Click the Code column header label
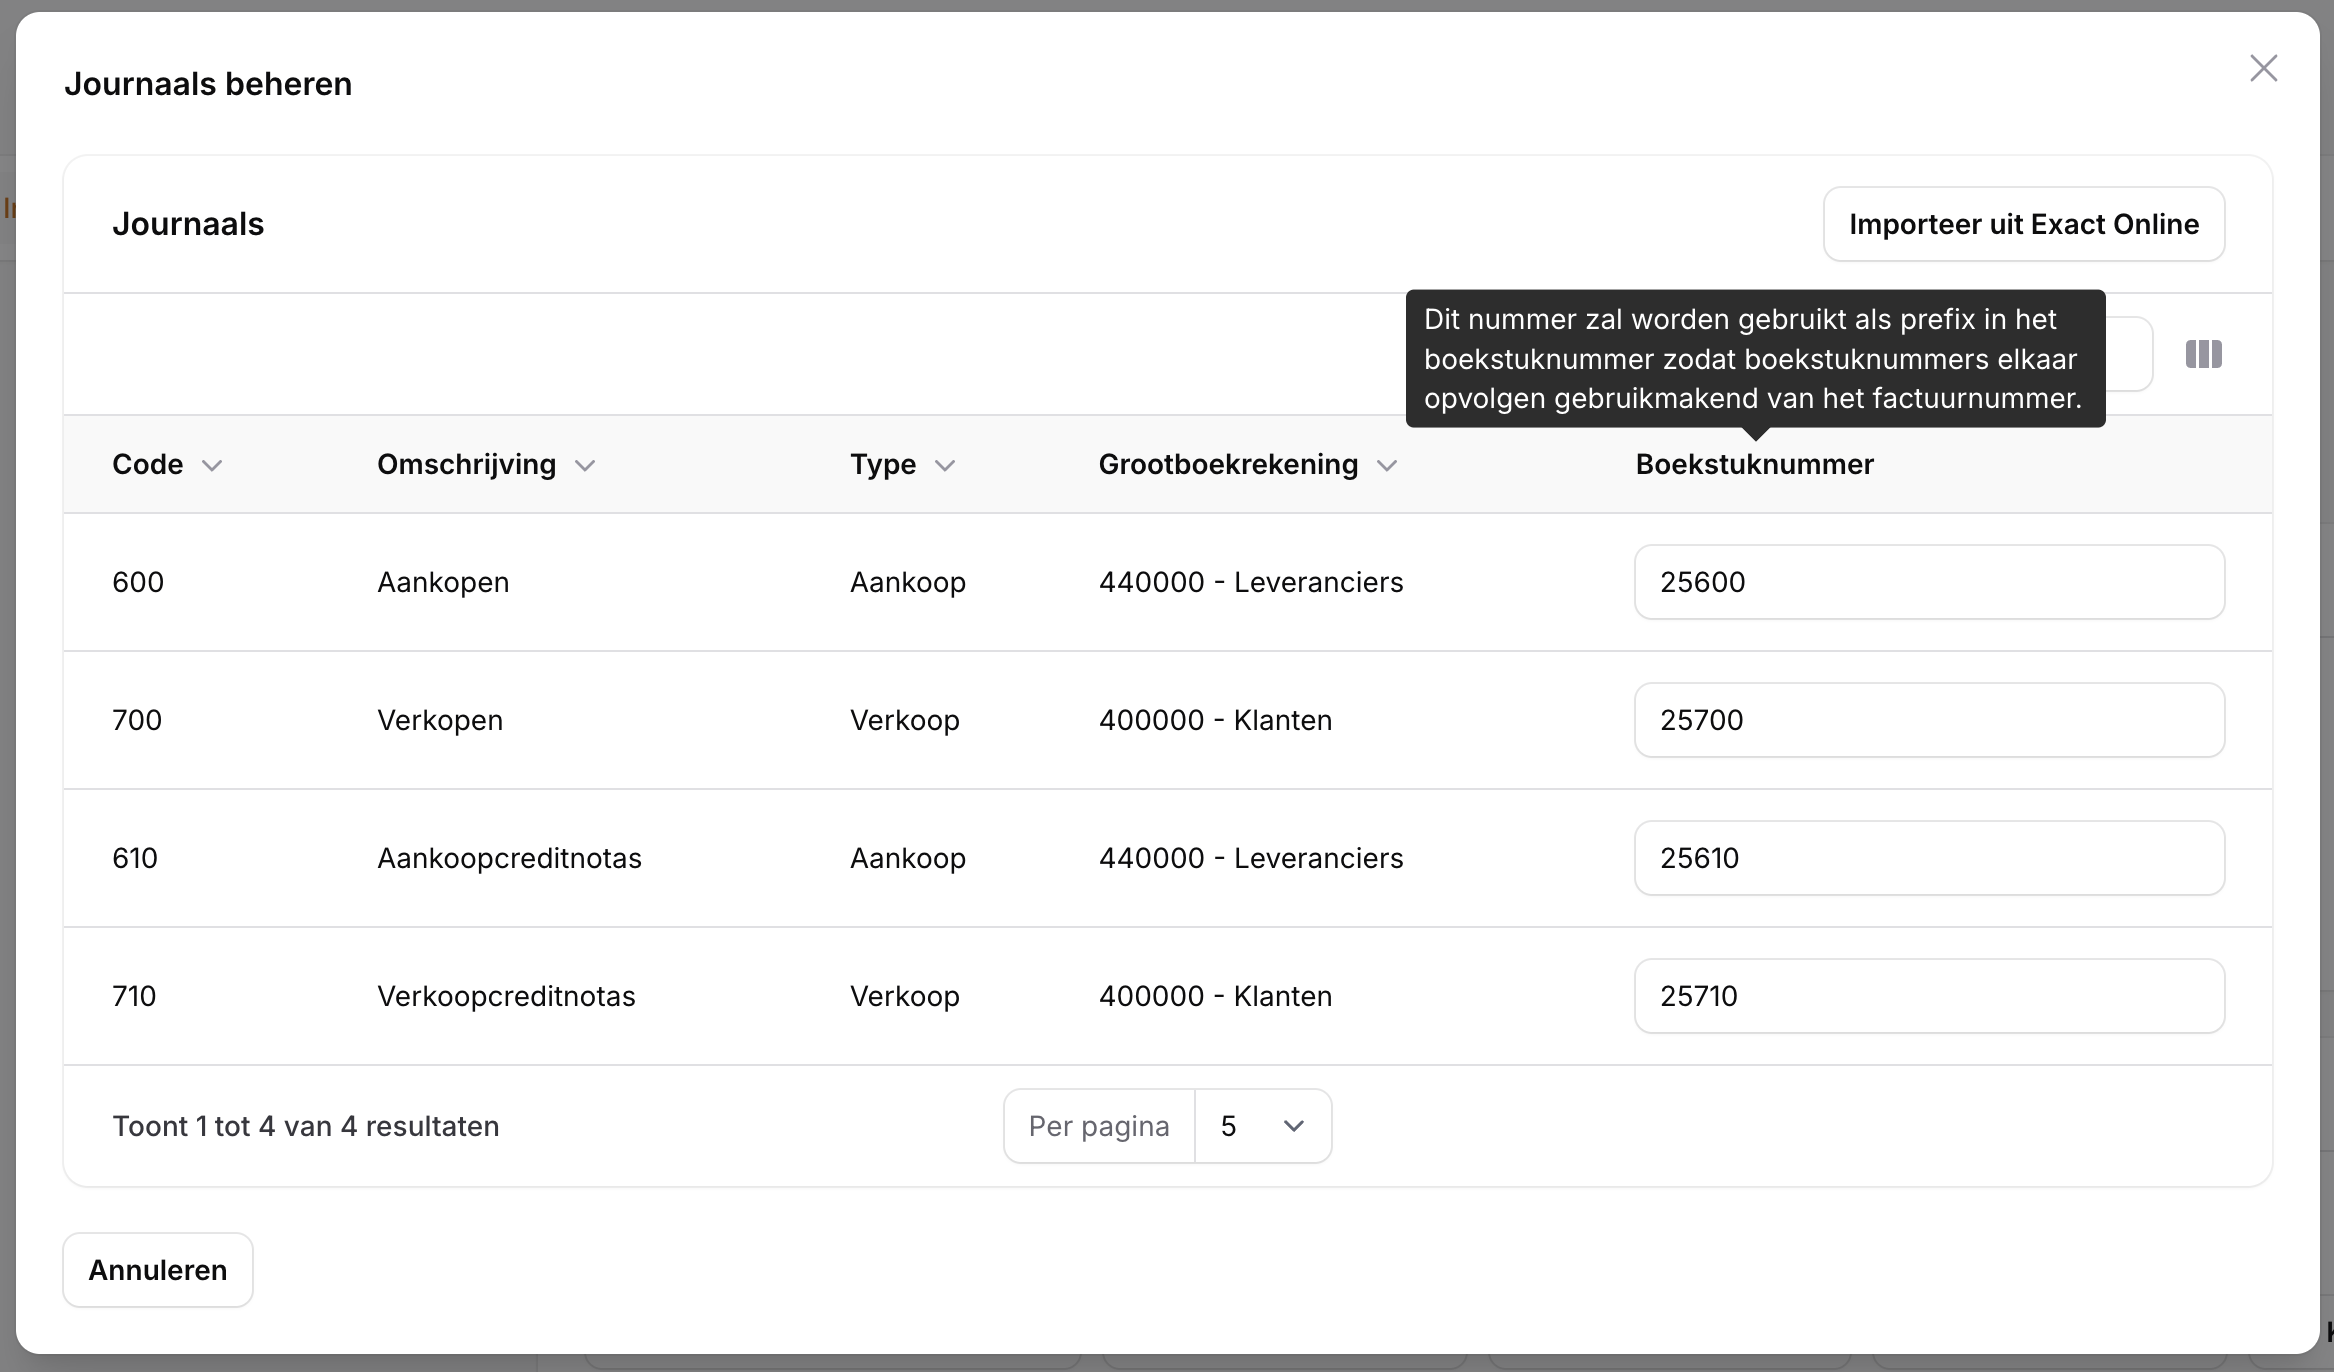The height and width of the screenshot is (1372, 2334). (147, 464)
